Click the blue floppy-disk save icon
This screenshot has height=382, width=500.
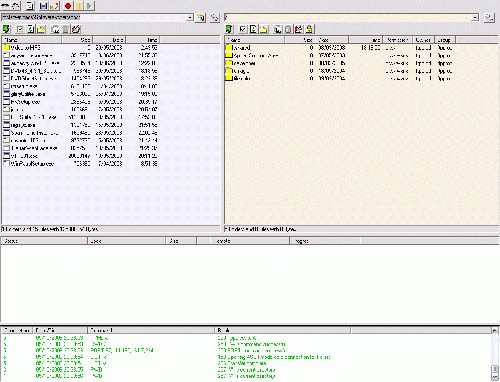[43, 6]
